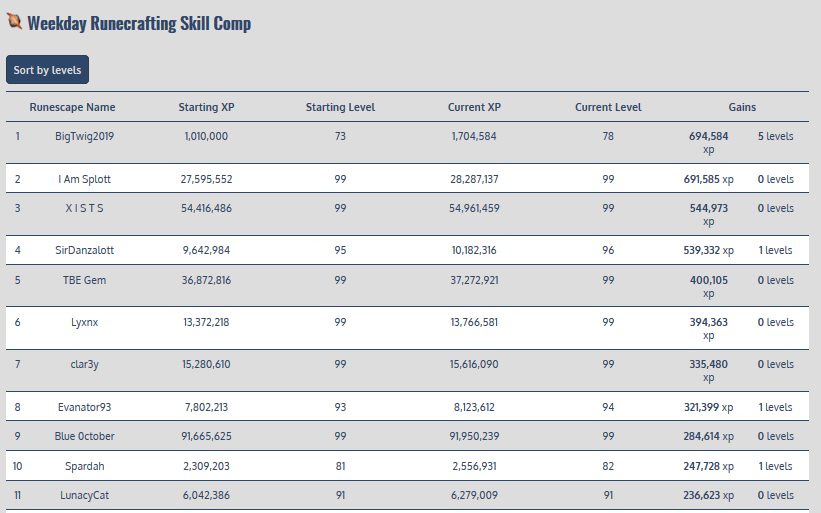Open Spardah player entry
821x513 pixels.
(84, 466)
